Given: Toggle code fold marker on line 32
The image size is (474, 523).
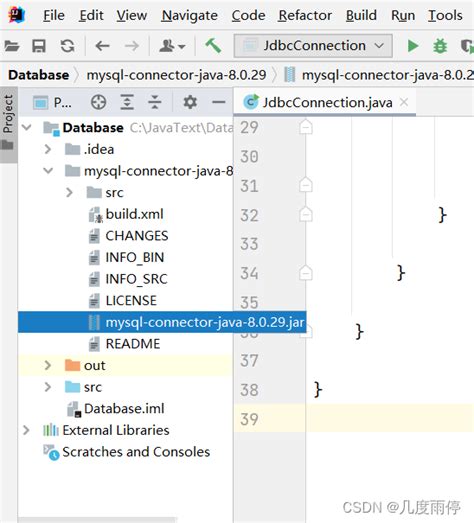Looking at the screenshot, I should [306, 214].
